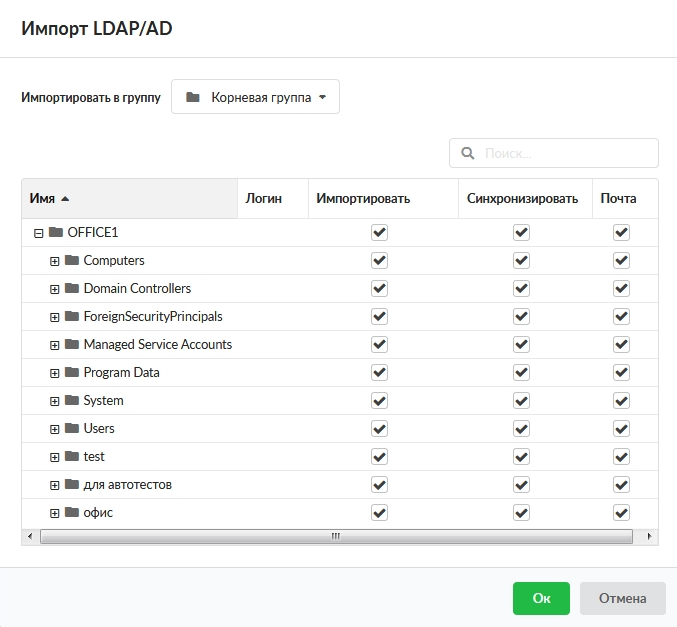
Task: Click the horizontal scrollbar right arrow
Action: click(x=650, y=536)
